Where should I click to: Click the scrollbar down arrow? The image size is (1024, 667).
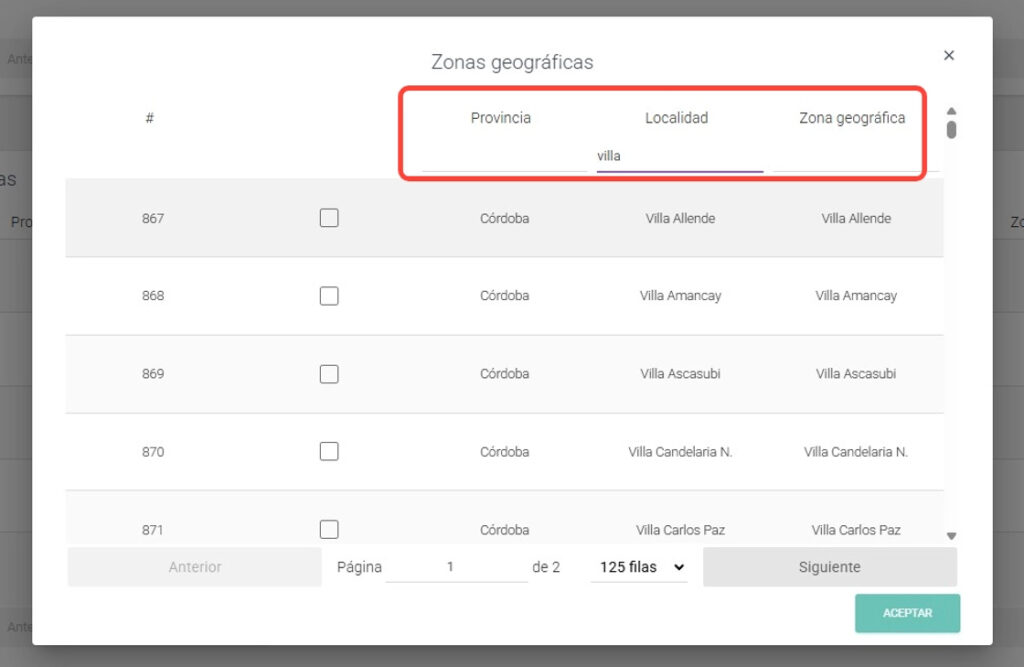(952, 536)
